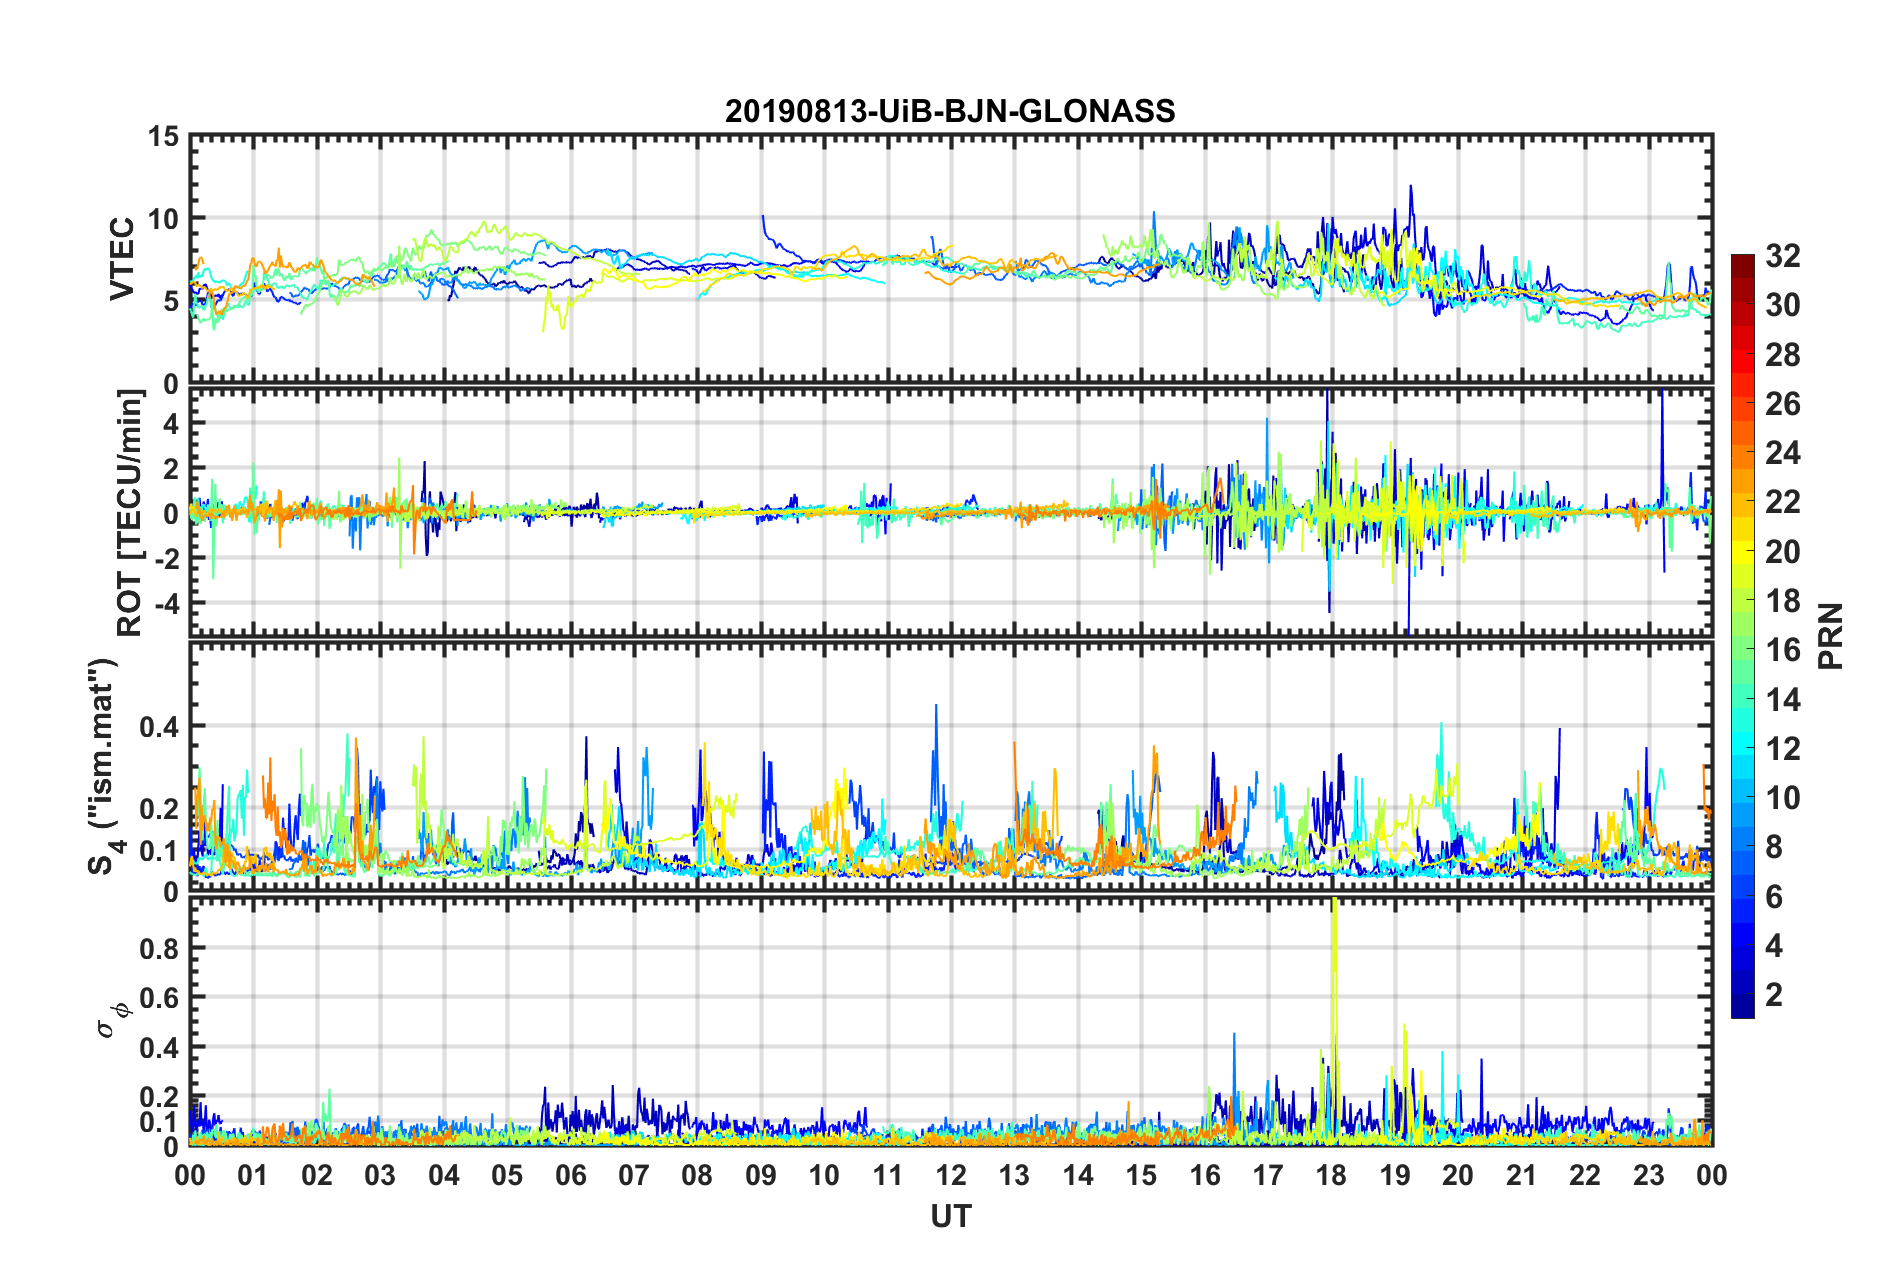Click x-axis tick label 23

pos(1649,1175)
